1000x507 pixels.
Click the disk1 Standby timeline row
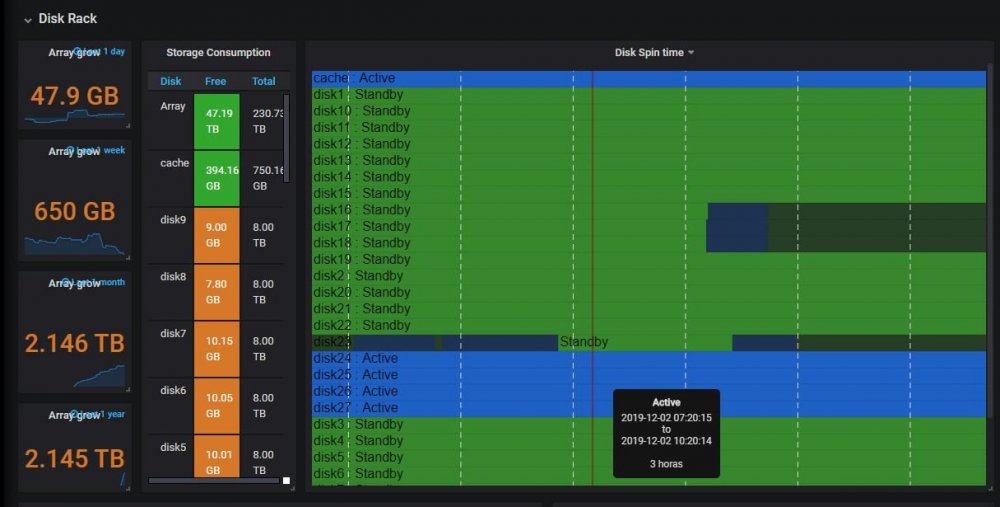click(649, 95)
